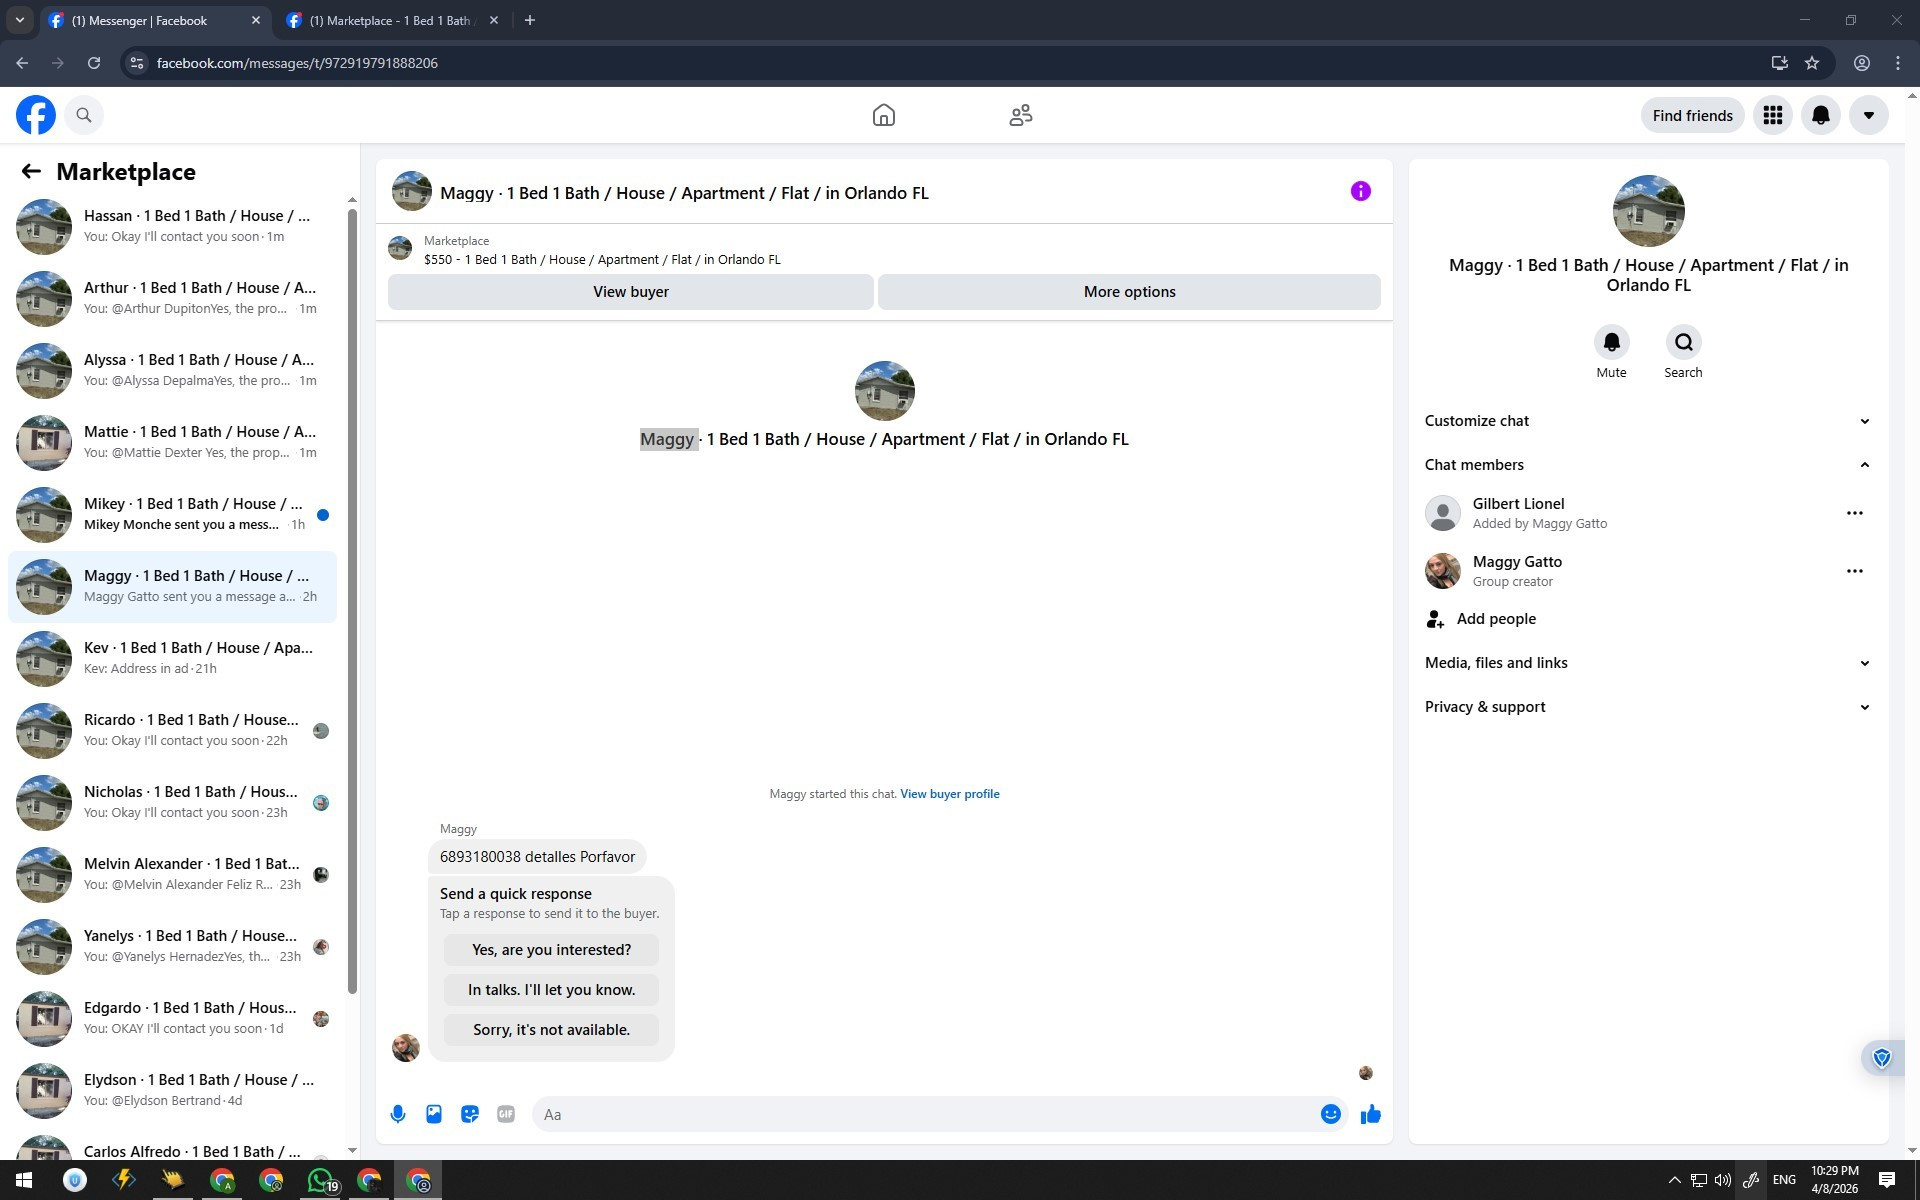The width and height of the screenshot is (1920, 1200).
Task: Mute this conversation with bell icon
Action: coord(1611,343)
